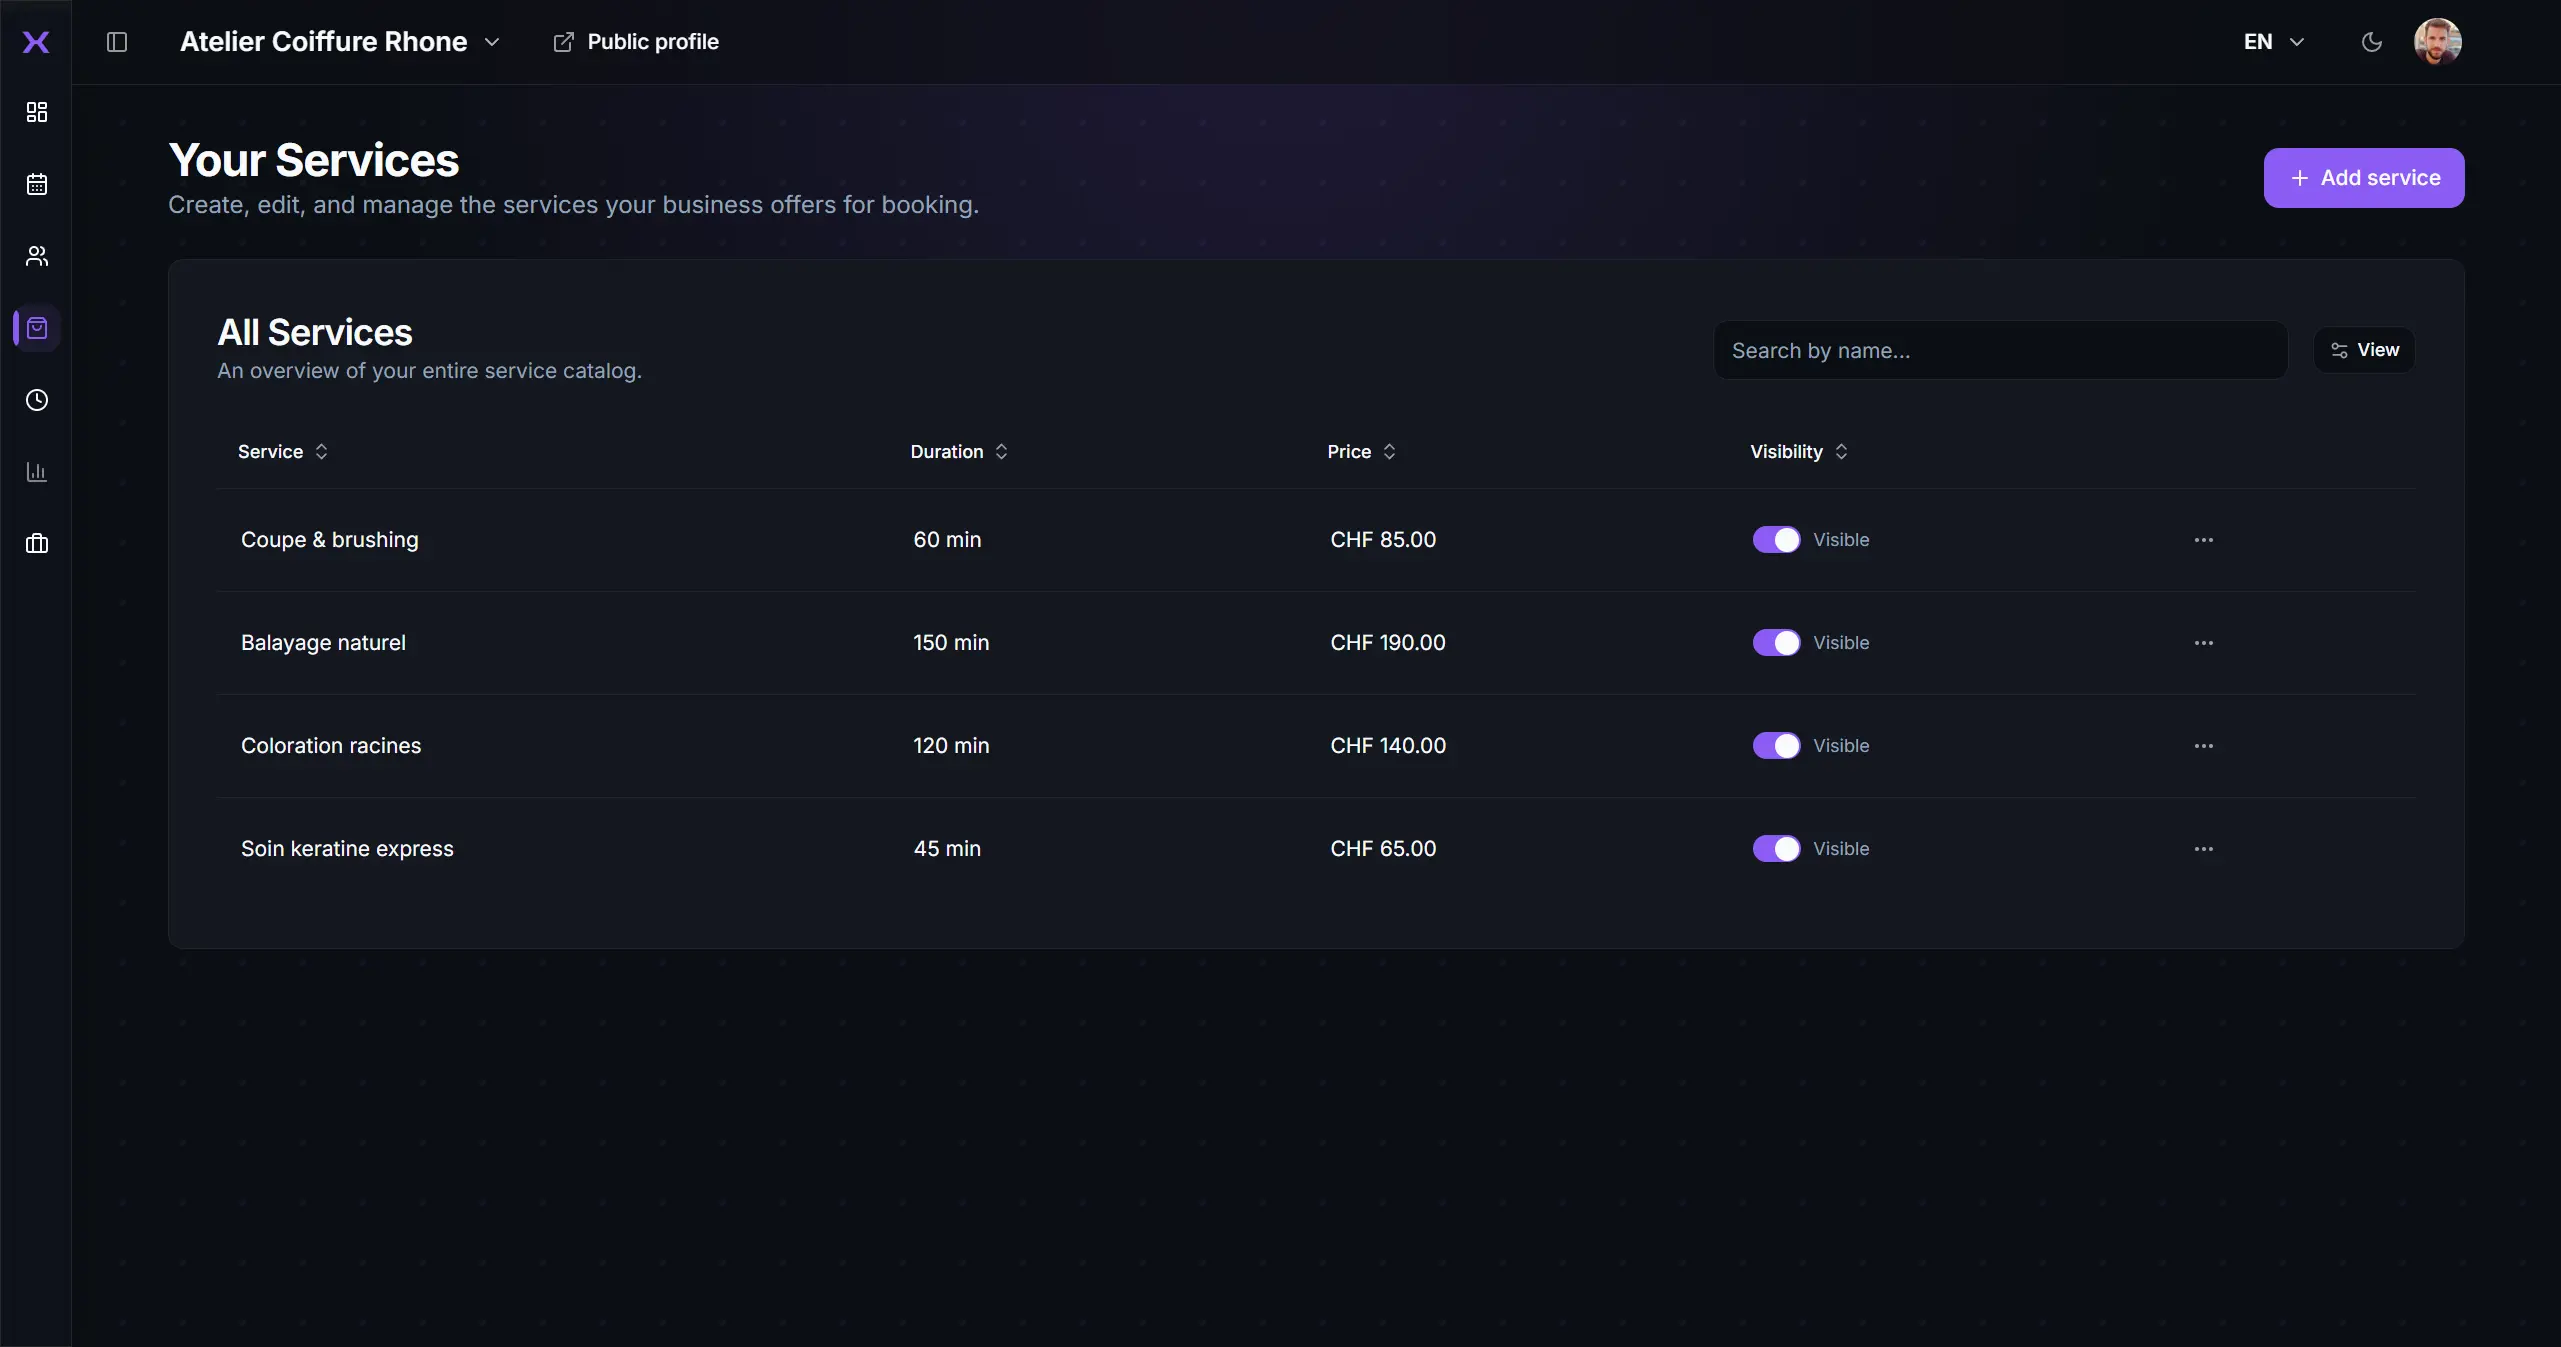This screenshot has height=1347, width=2561.
Task: Disable visibility for Balayage naturel
Action: (1776, 643)
